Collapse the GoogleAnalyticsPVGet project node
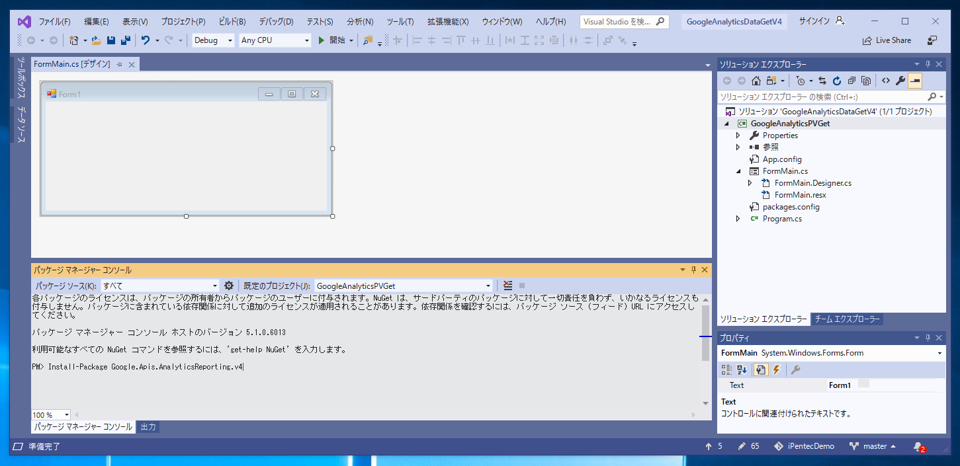 tap(727, 123)
